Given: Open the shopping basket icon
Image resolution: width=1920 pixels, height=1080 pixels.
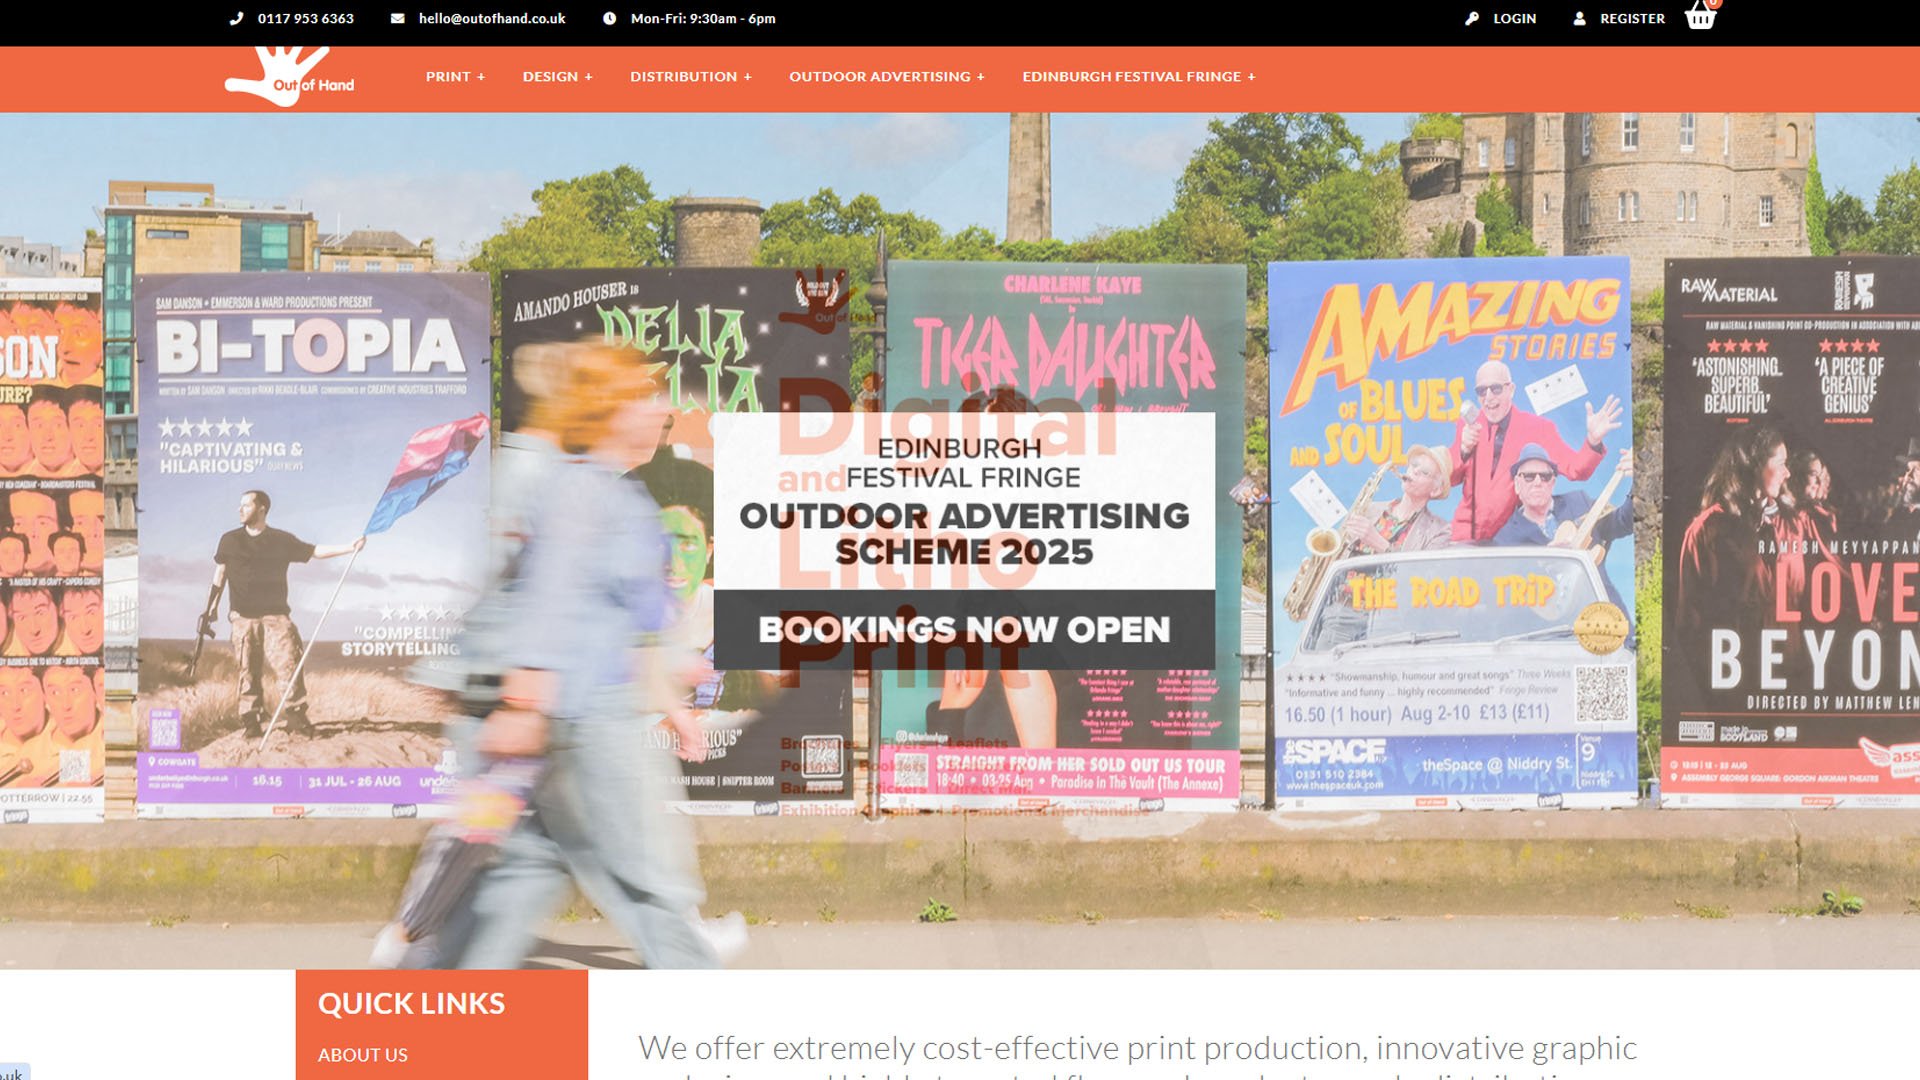Looking at the screenshot, I should coord(1701,15).
